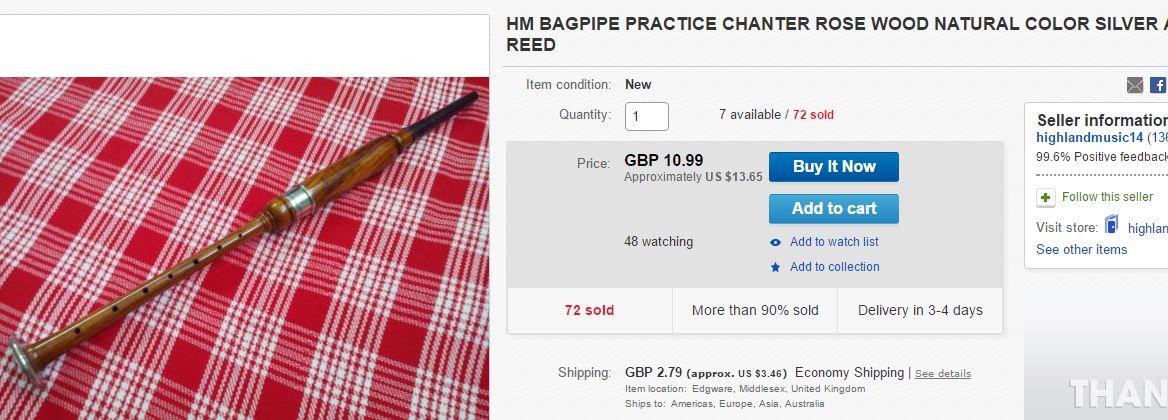Click the eye icon beside watch list
Image resolution: width=1168 pixels, height=420 pixels.
click(x=775, y=242)
